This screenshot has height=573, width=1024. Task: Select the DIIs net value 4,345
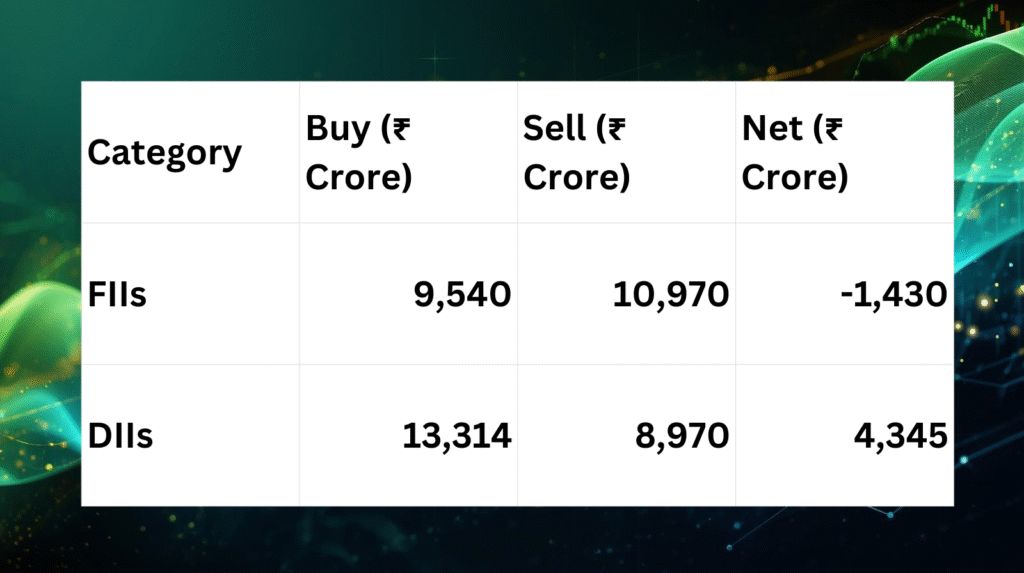[901, 436]
